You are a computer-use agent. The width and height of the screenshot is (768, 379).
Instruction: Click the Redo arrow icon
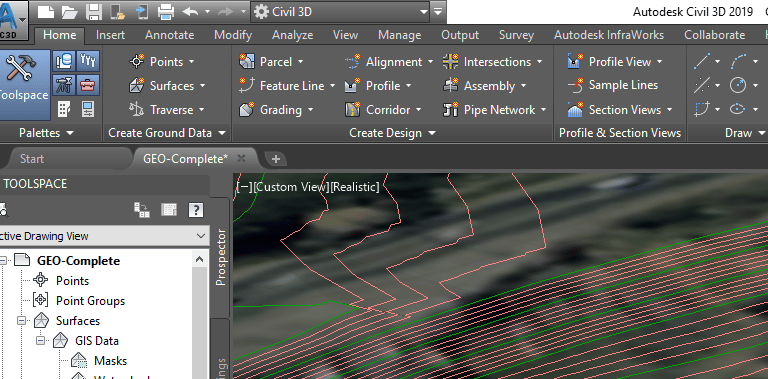226,11
